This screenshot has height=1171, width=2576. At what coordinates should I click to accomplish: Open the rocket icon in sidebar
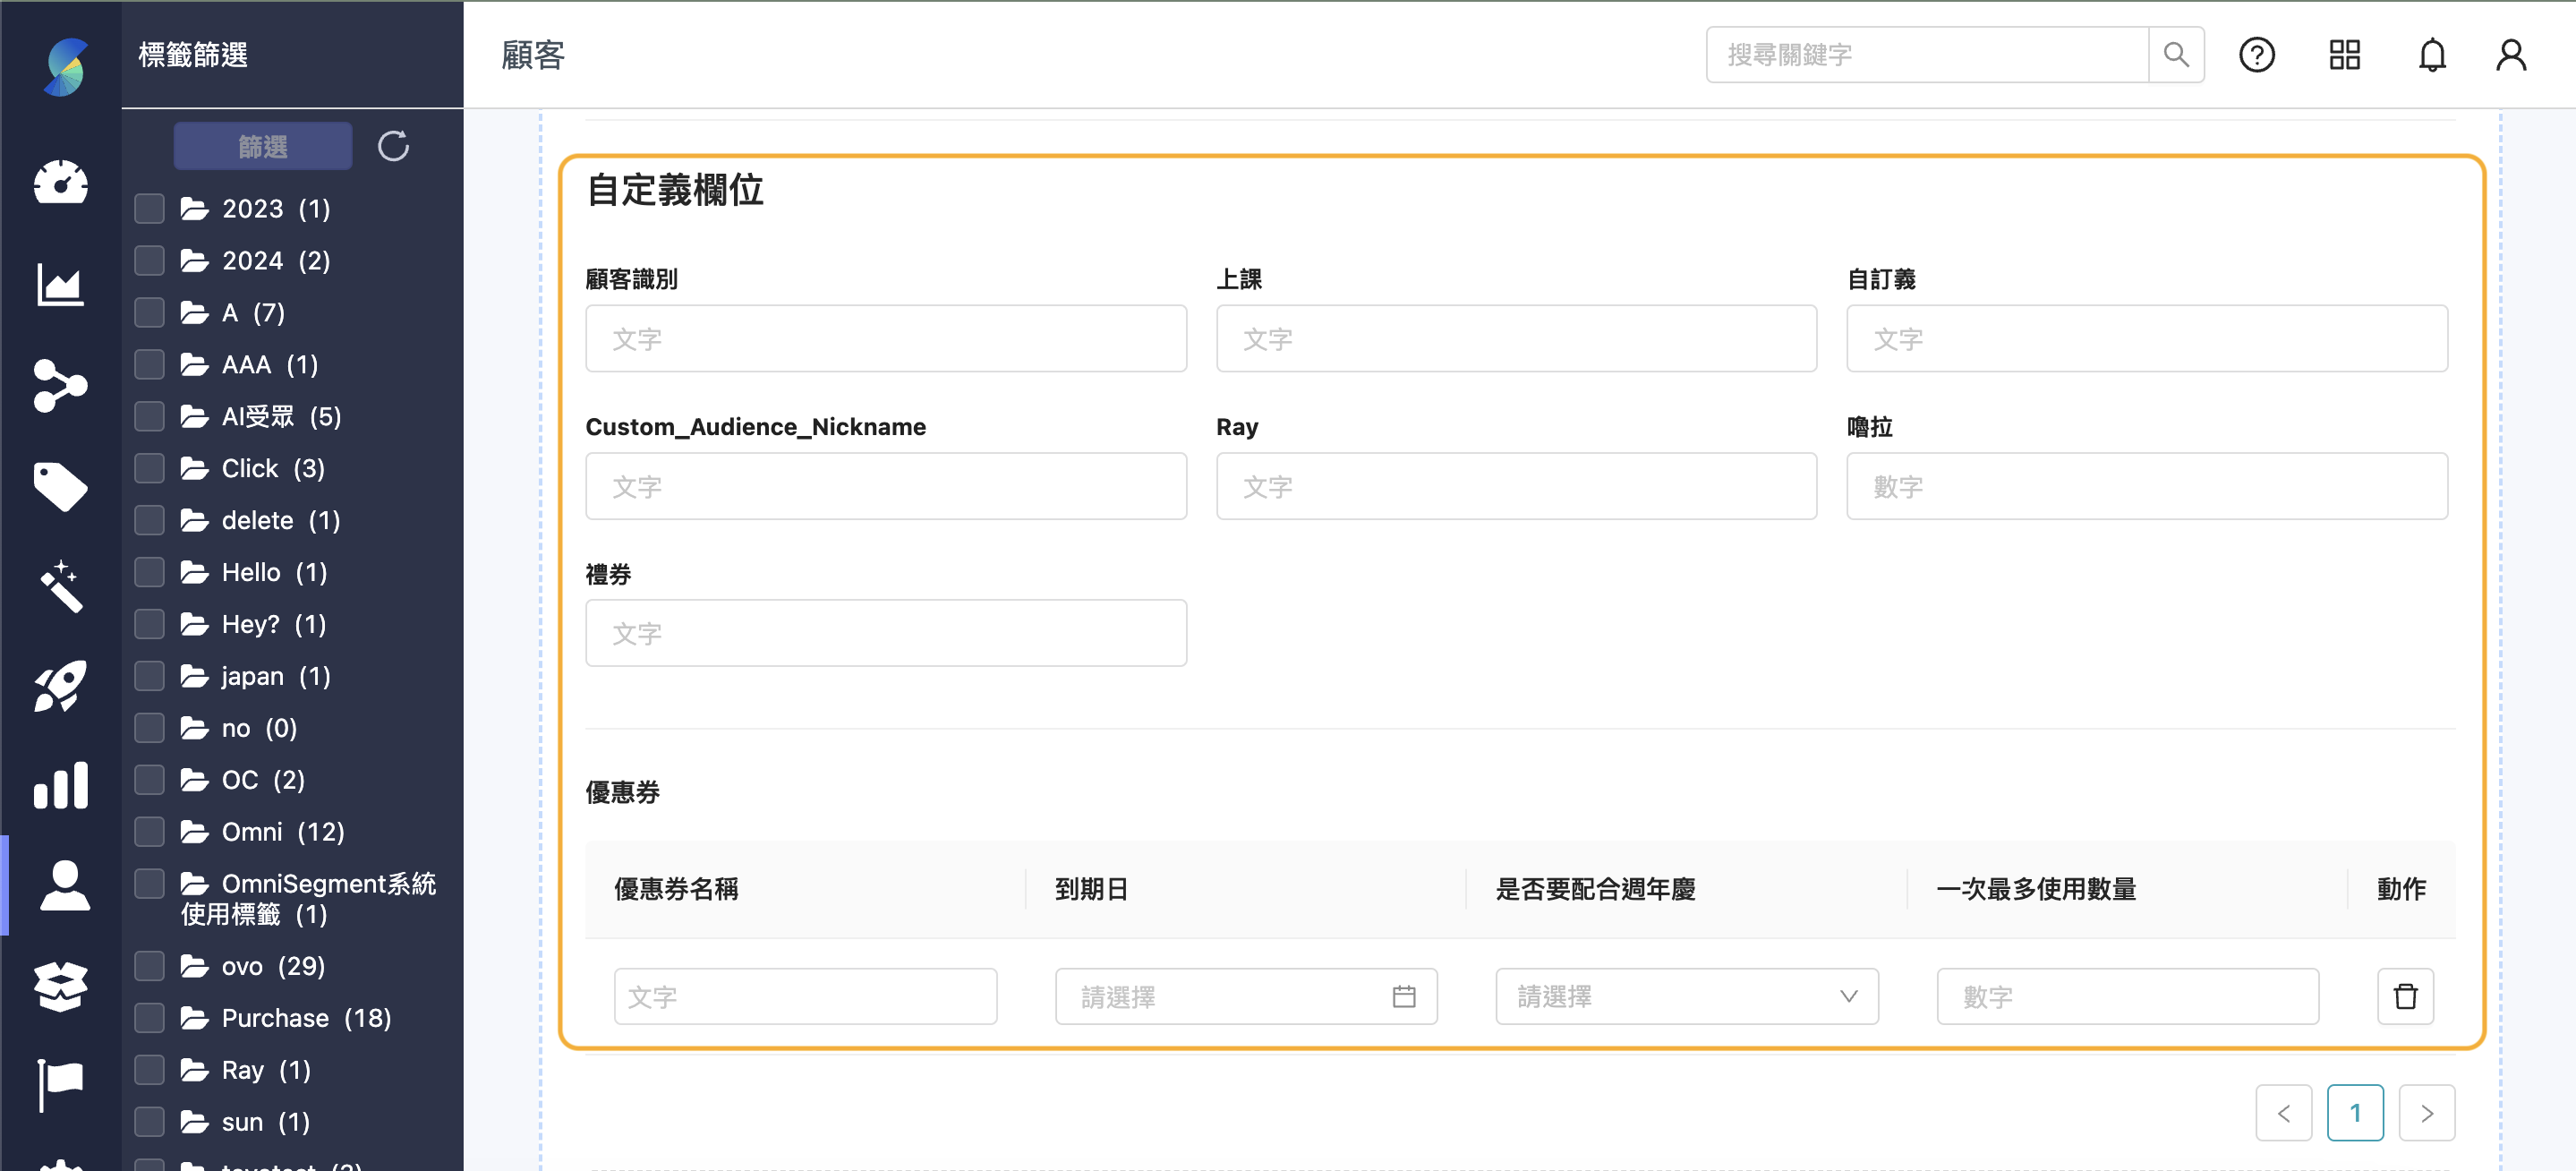60,686
